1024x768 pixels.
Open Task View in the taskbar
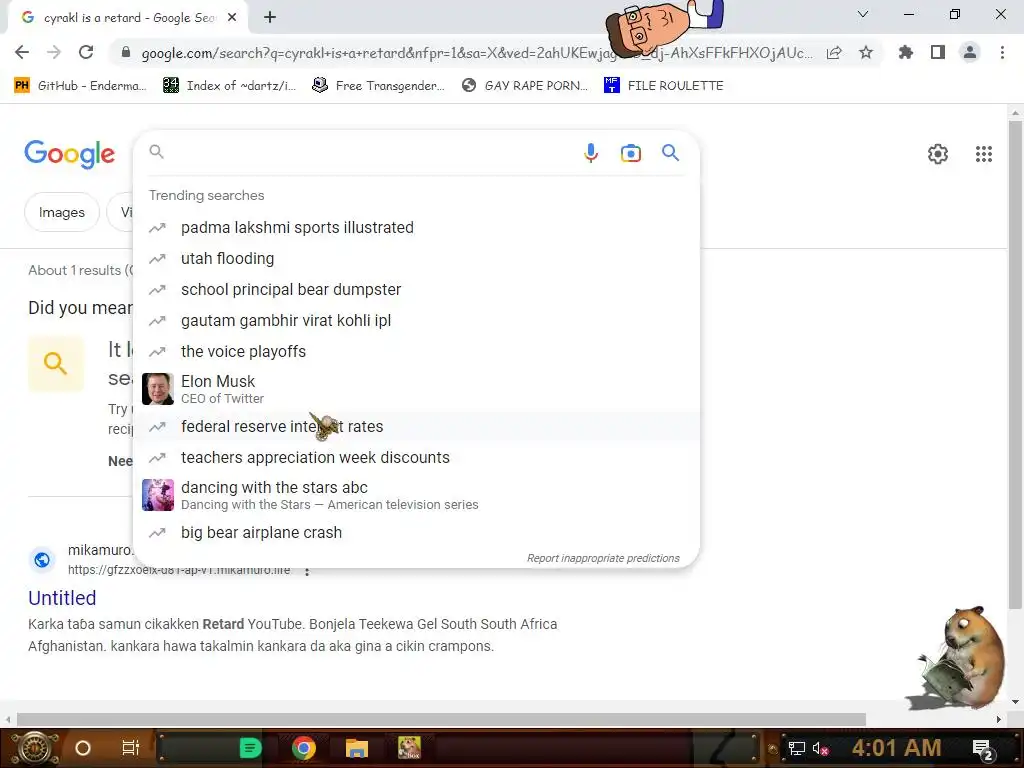[131, 748]
